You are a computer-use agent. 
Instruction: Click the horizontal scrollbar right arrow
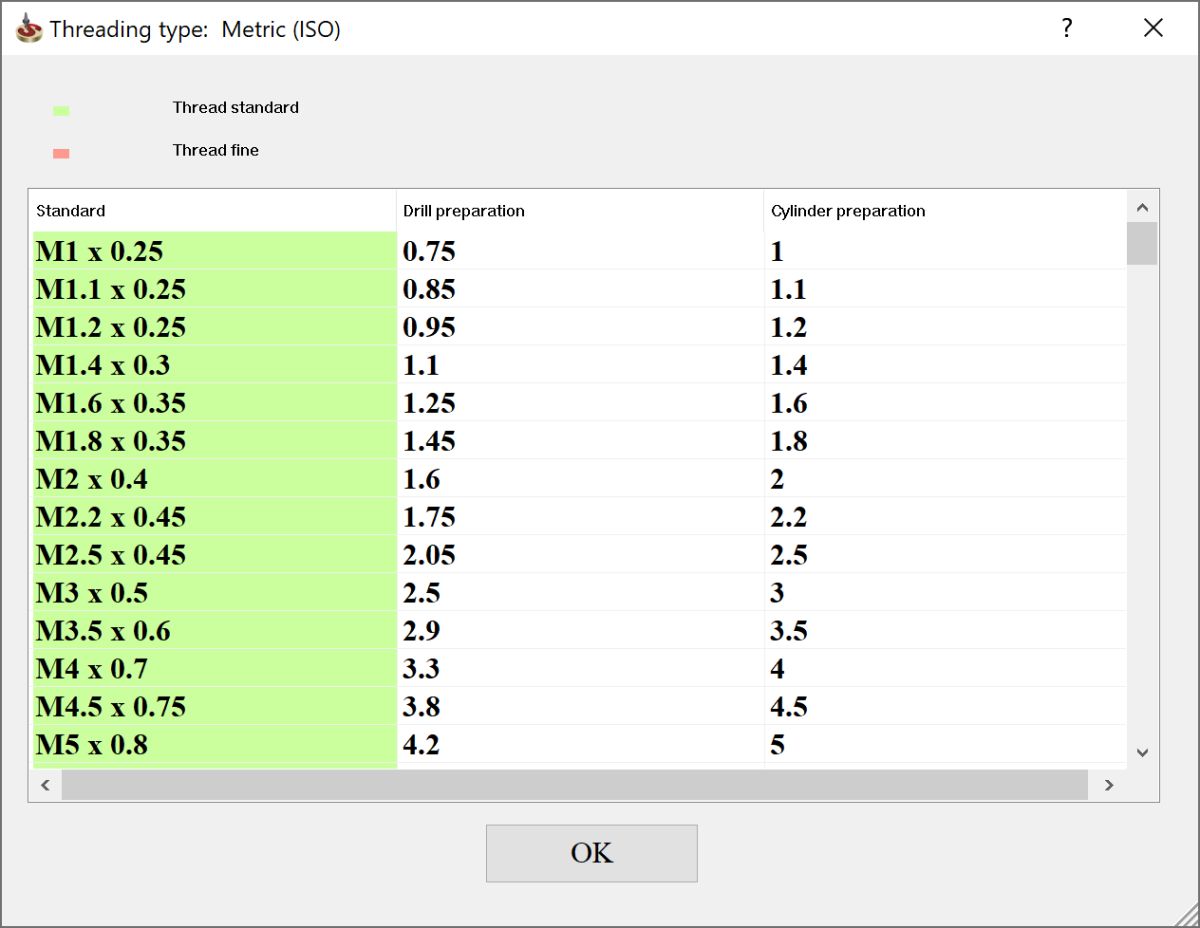coord(1108,785)
